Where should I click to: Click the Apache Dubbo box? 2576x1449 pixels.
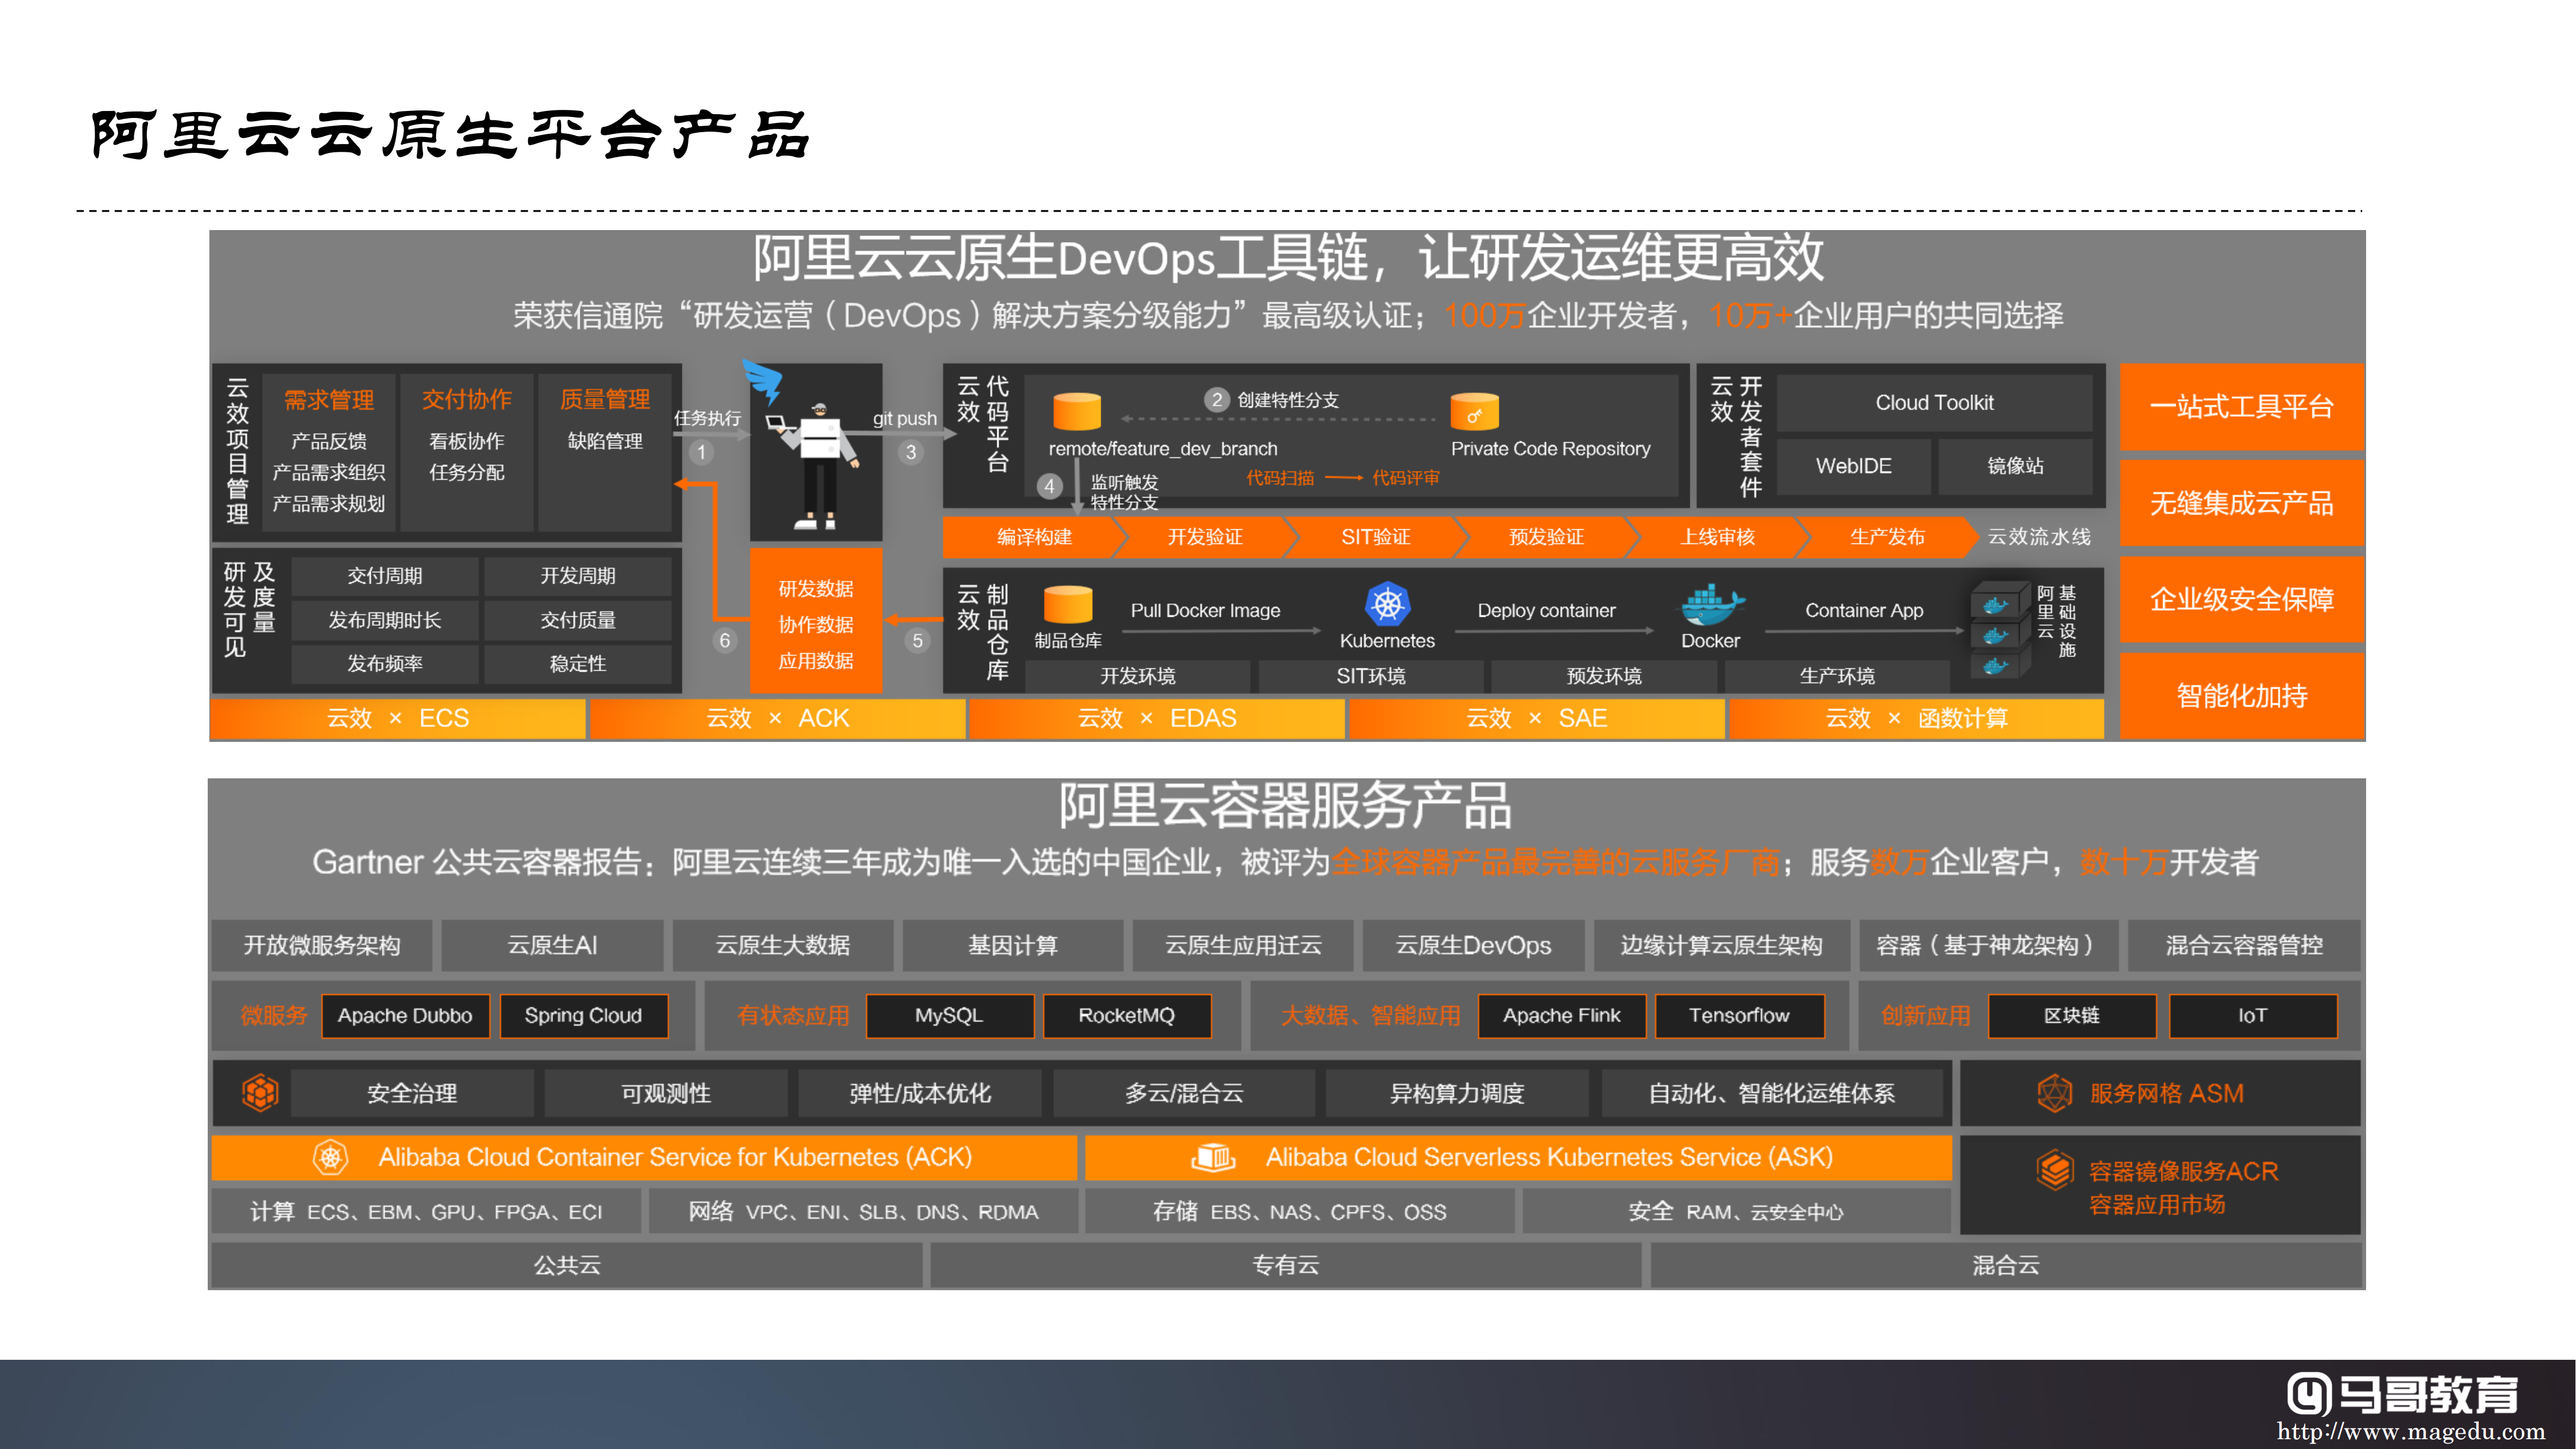coord(405,1016)
